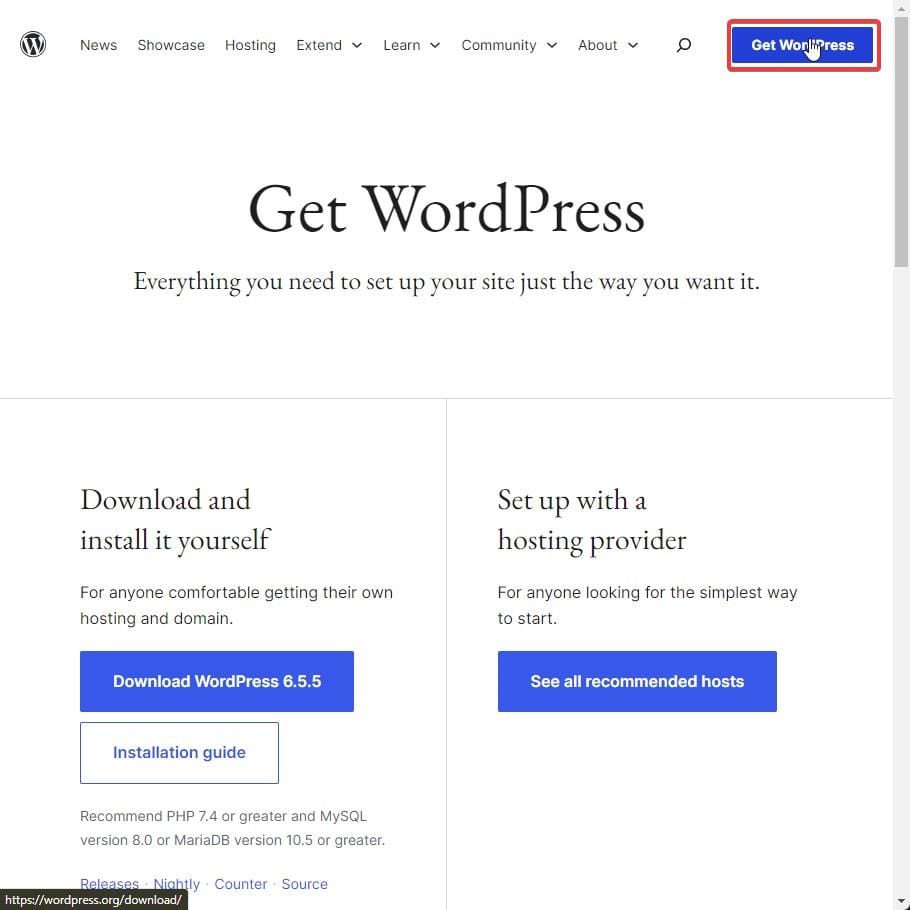Screen dimensions: 910x910
Task: Click Download WordPress 6.5.5 button
Action: pyautogui.click(x=216, y=681)
